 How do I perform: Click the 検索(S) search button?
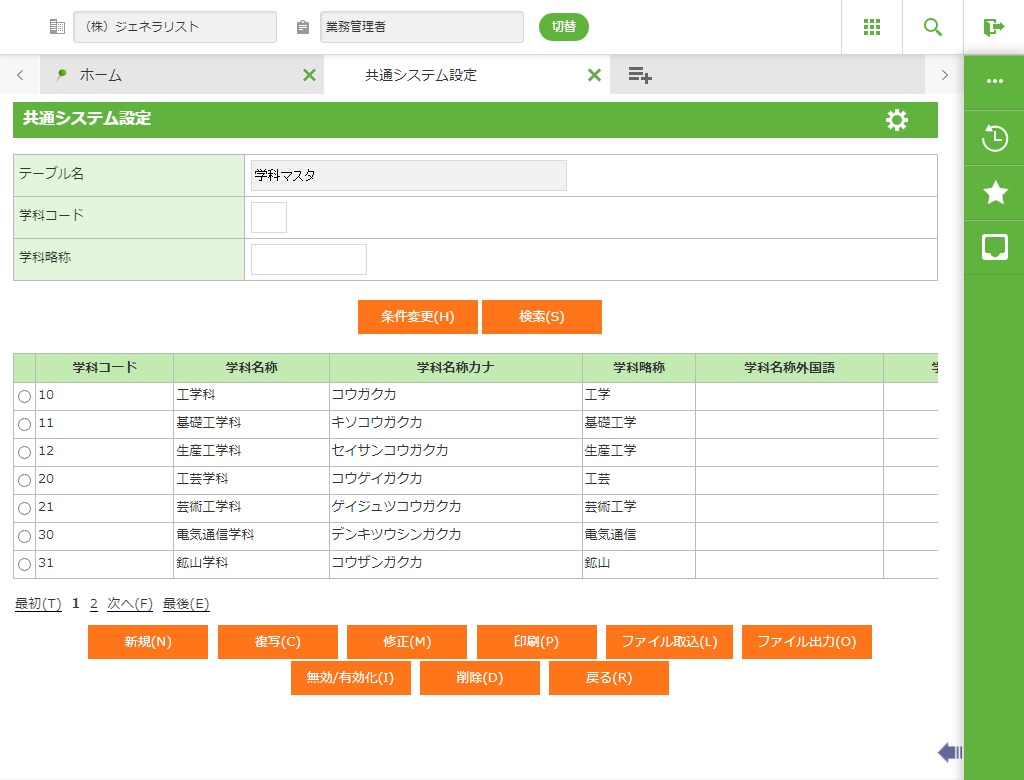(541, 317)
